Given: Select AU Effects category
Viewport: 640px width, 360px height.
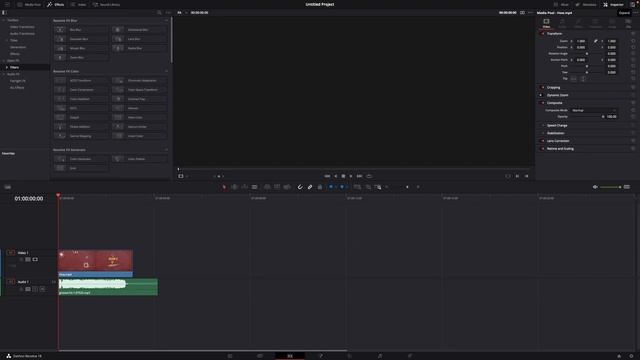Looking at the screenshot, I should tap(17, 87).
